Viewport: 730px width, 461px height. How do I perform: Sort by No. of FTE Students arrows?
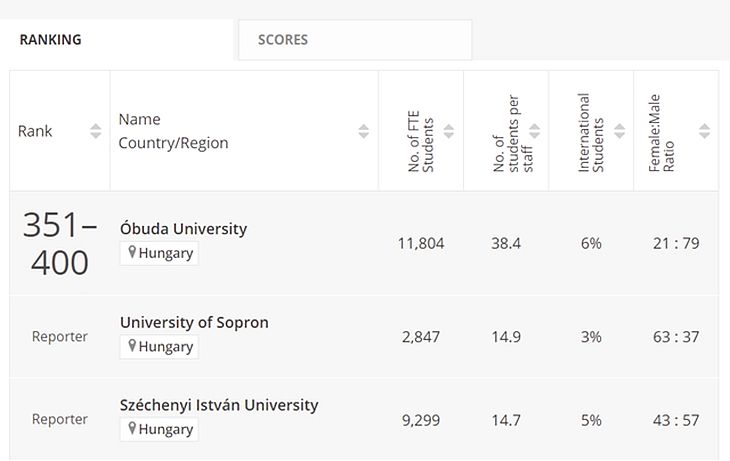point(449,131)
